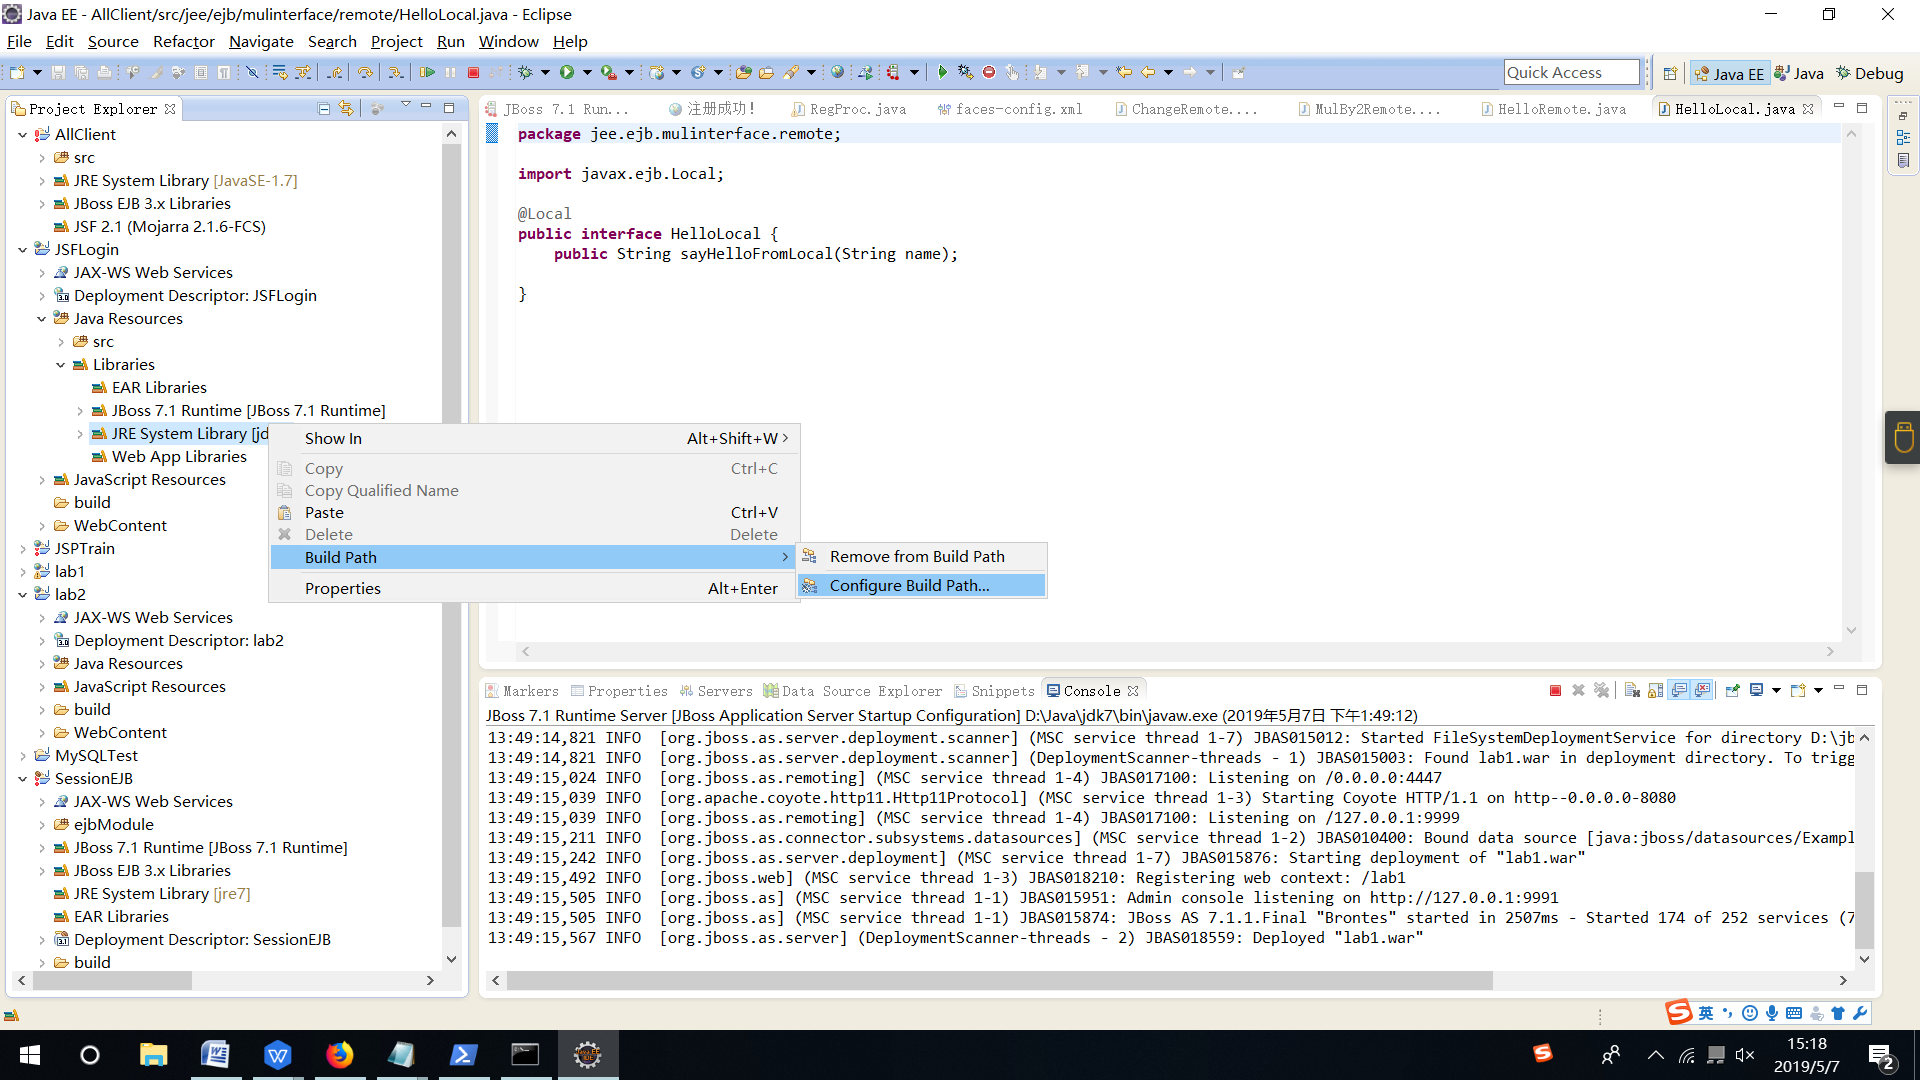Click Collapse All in Project Explorer
The width and height of the screenshot is (1920, 1080).
coord(323,109)
